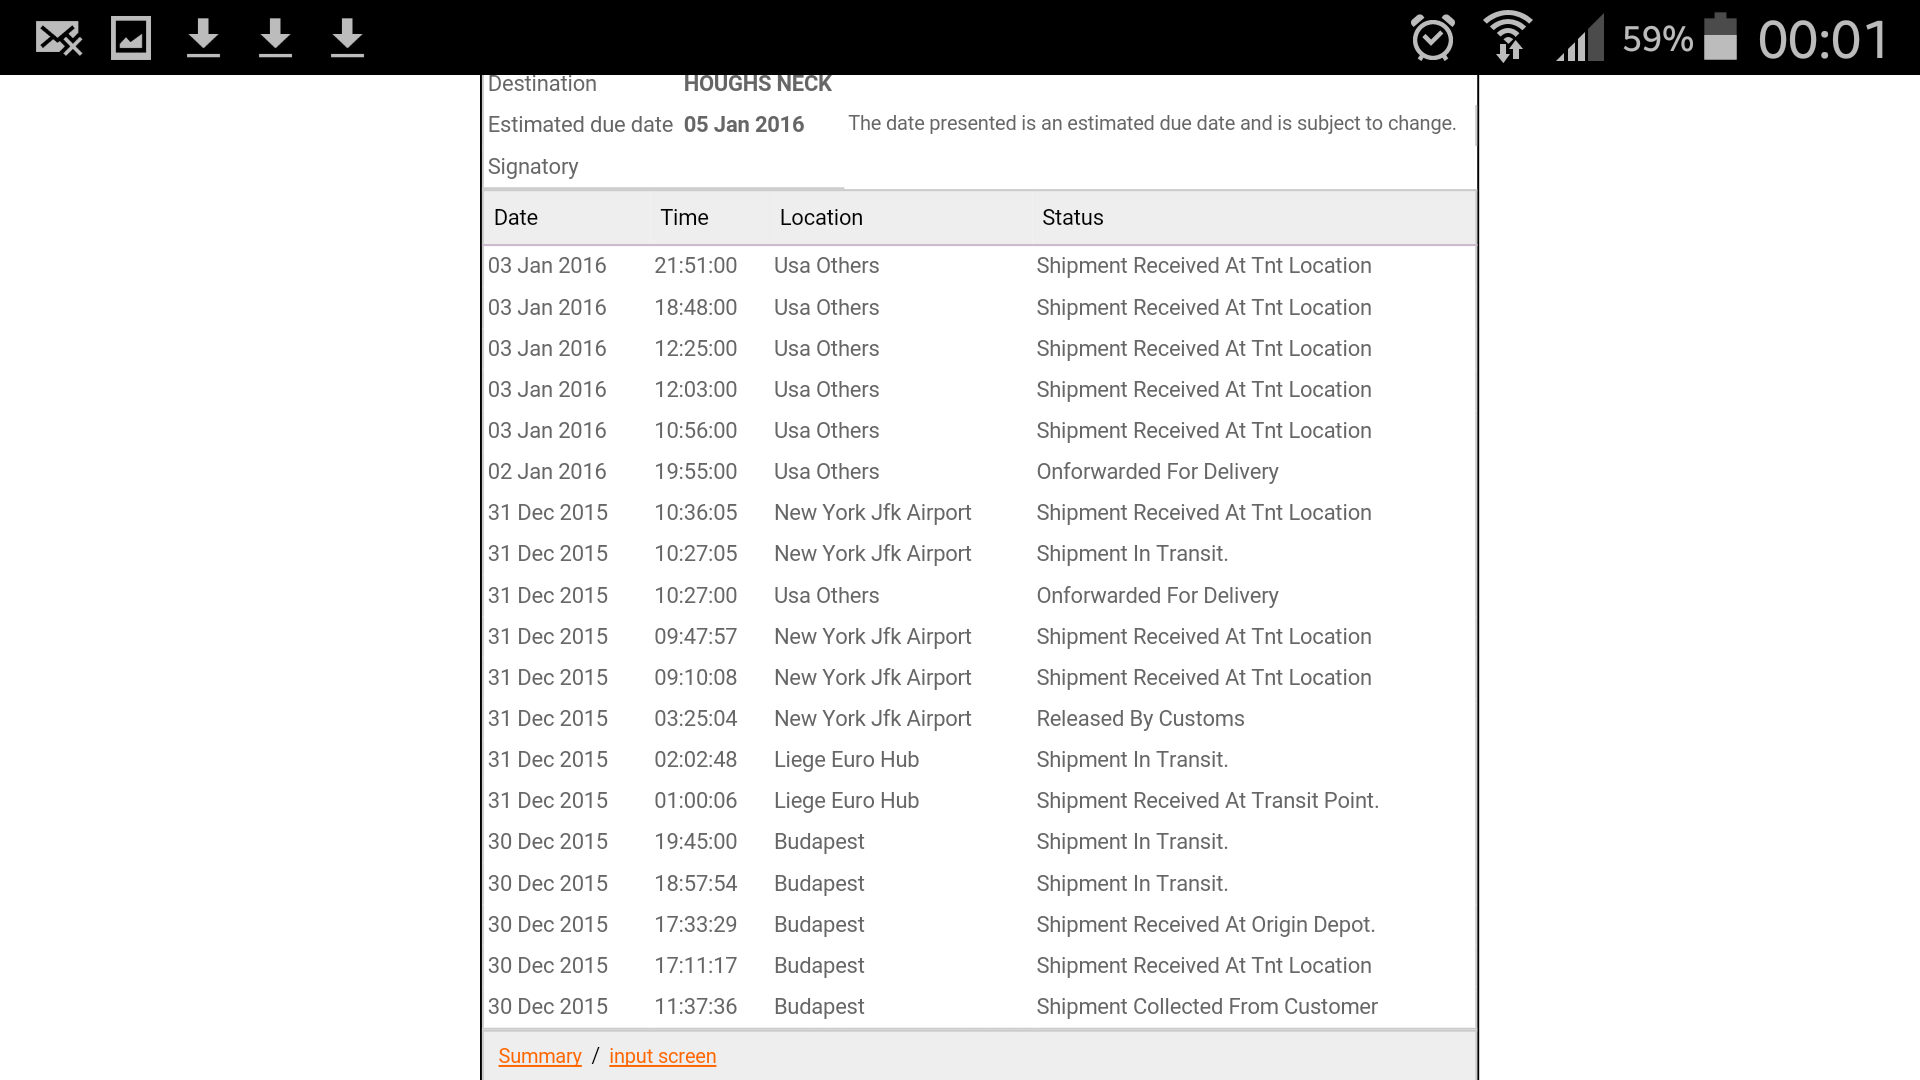Tap the missed email notification icon
The image size is (1920, 1080).
(x=59, y=38)
